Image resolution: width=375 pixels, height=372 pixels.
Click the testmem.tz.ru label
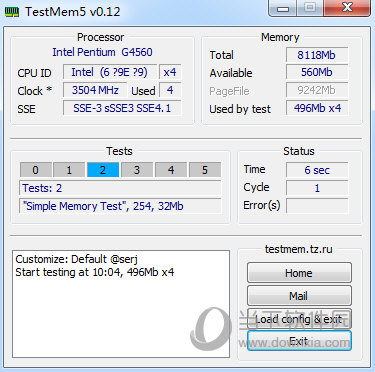click(299, 249)
